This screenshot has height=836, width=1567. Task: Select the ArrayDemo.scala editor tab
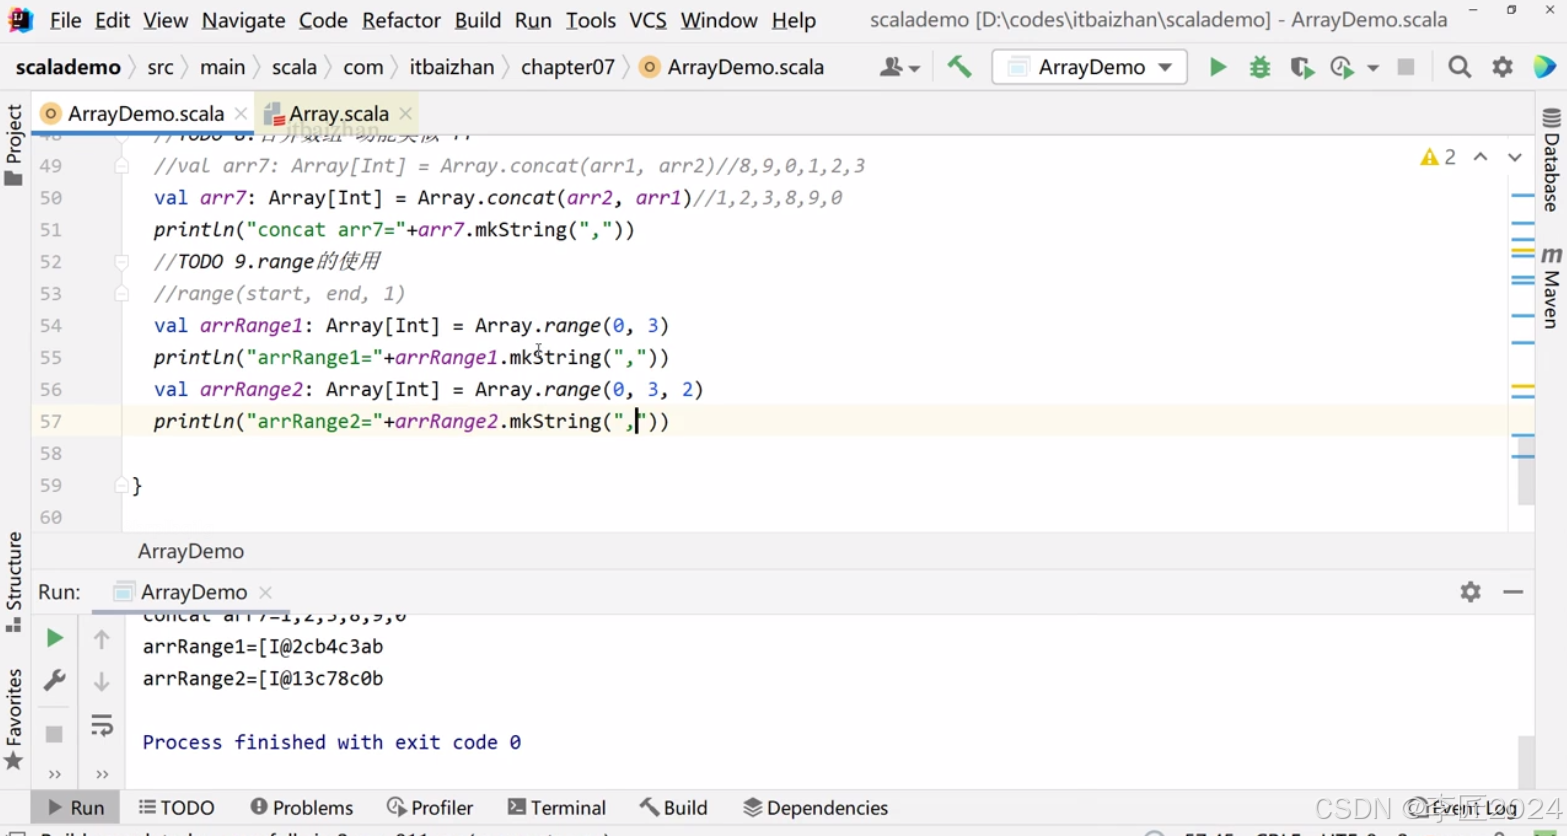pyautogui.click(x=145, y=114)
